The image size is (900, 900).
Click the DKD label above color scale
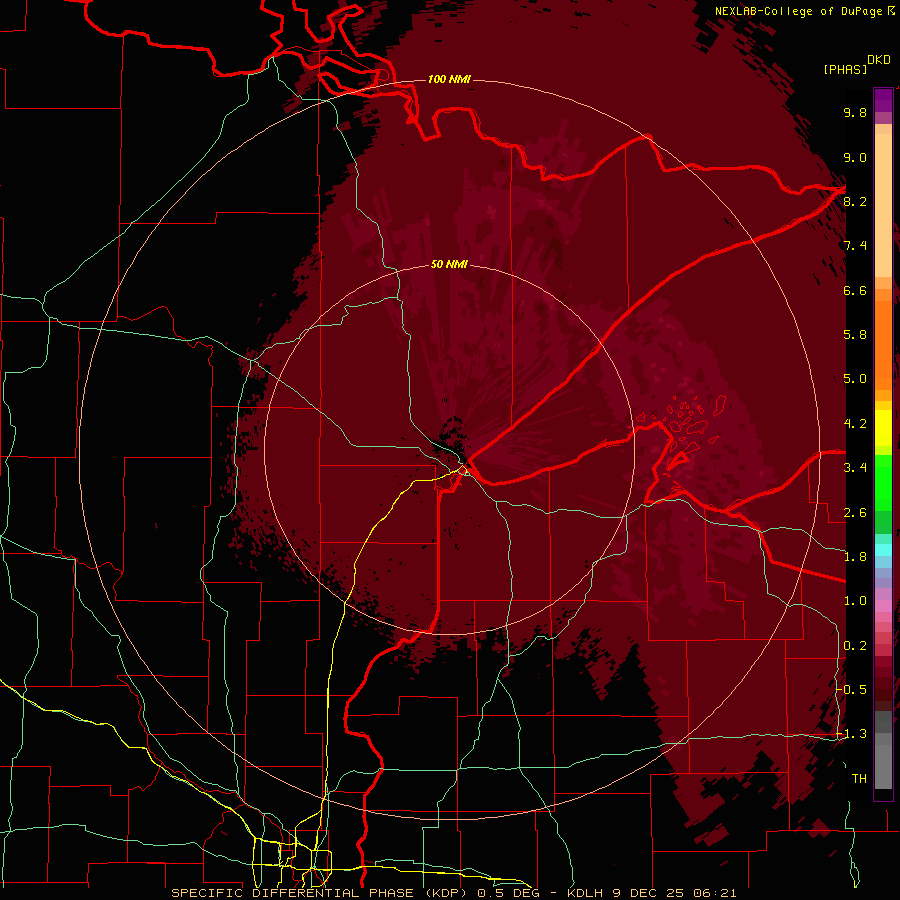coord(879,60)
